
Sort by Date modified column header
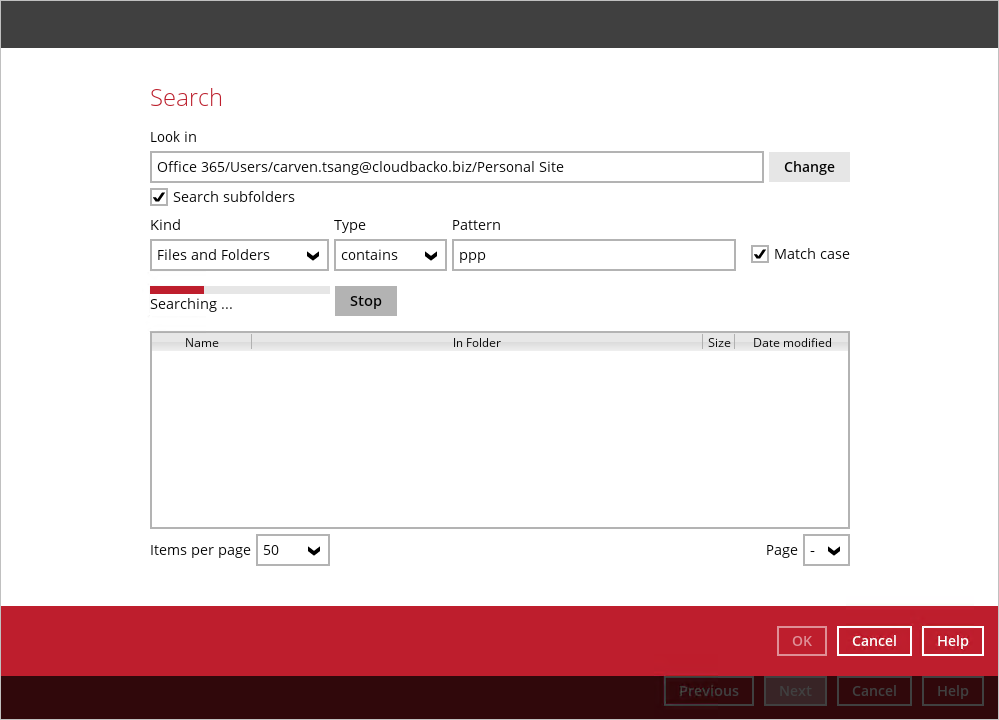point(792,342)
